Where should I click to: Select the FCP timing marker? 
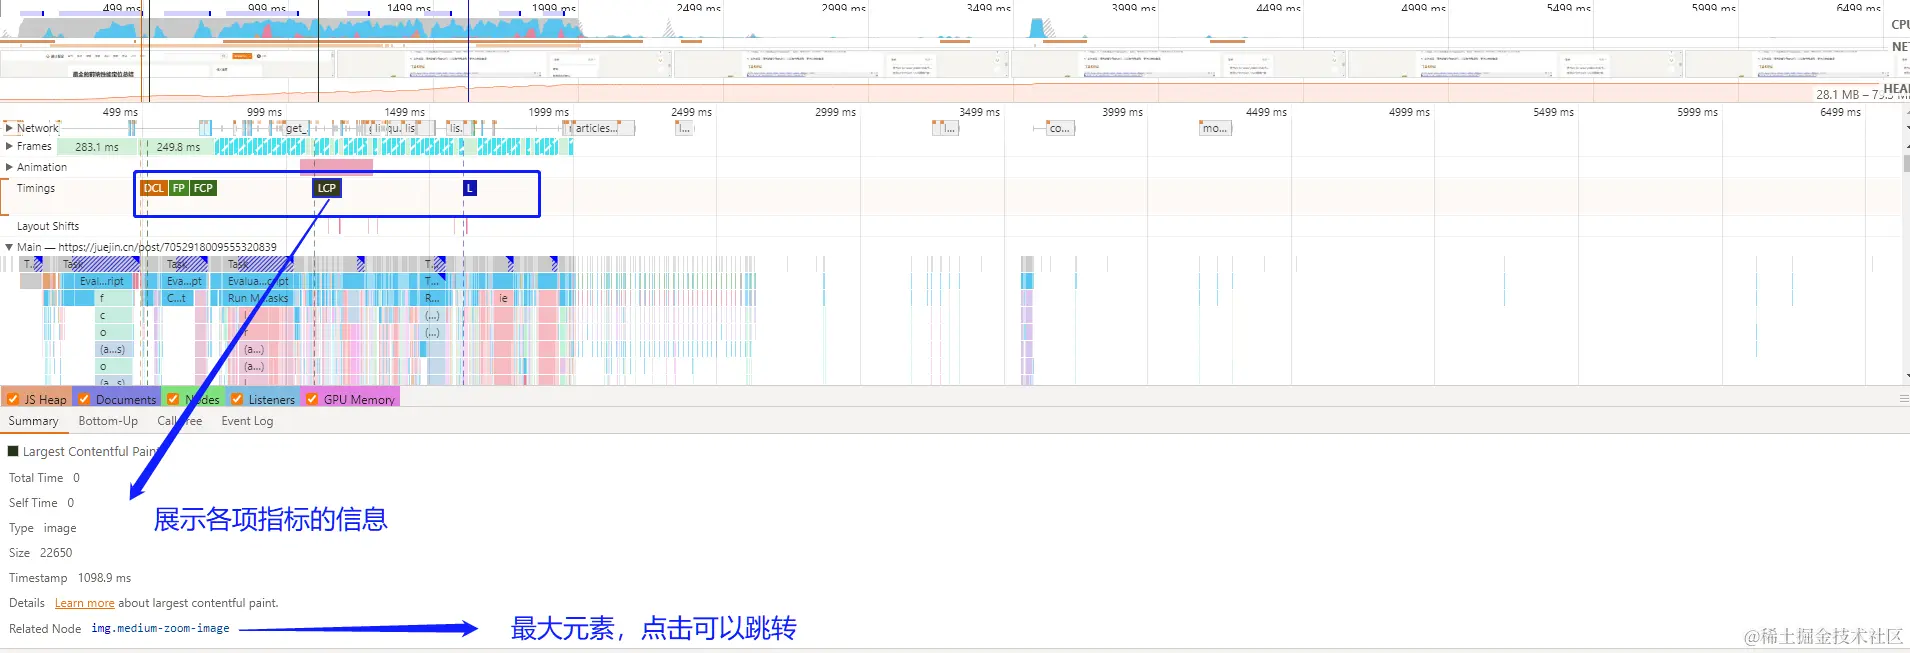click(x=203, y=188)
